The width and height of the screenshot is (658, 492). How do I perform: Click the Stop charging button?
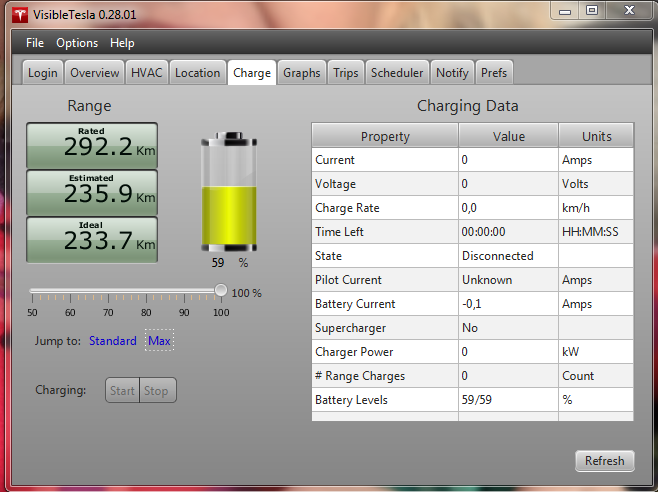[157, 390]
